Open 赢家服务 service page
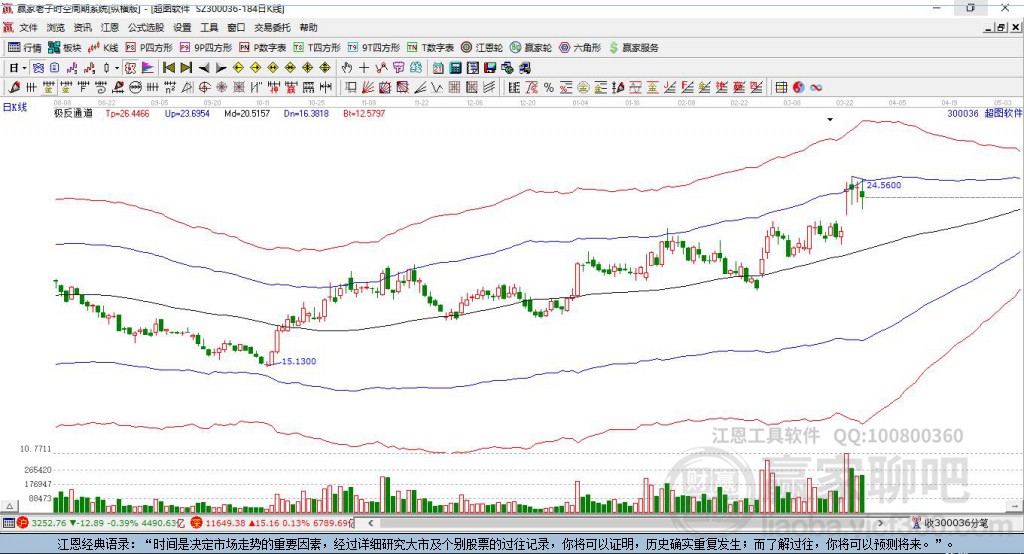The height and width of the screenshot is (554, 1024). click(633, 48)
